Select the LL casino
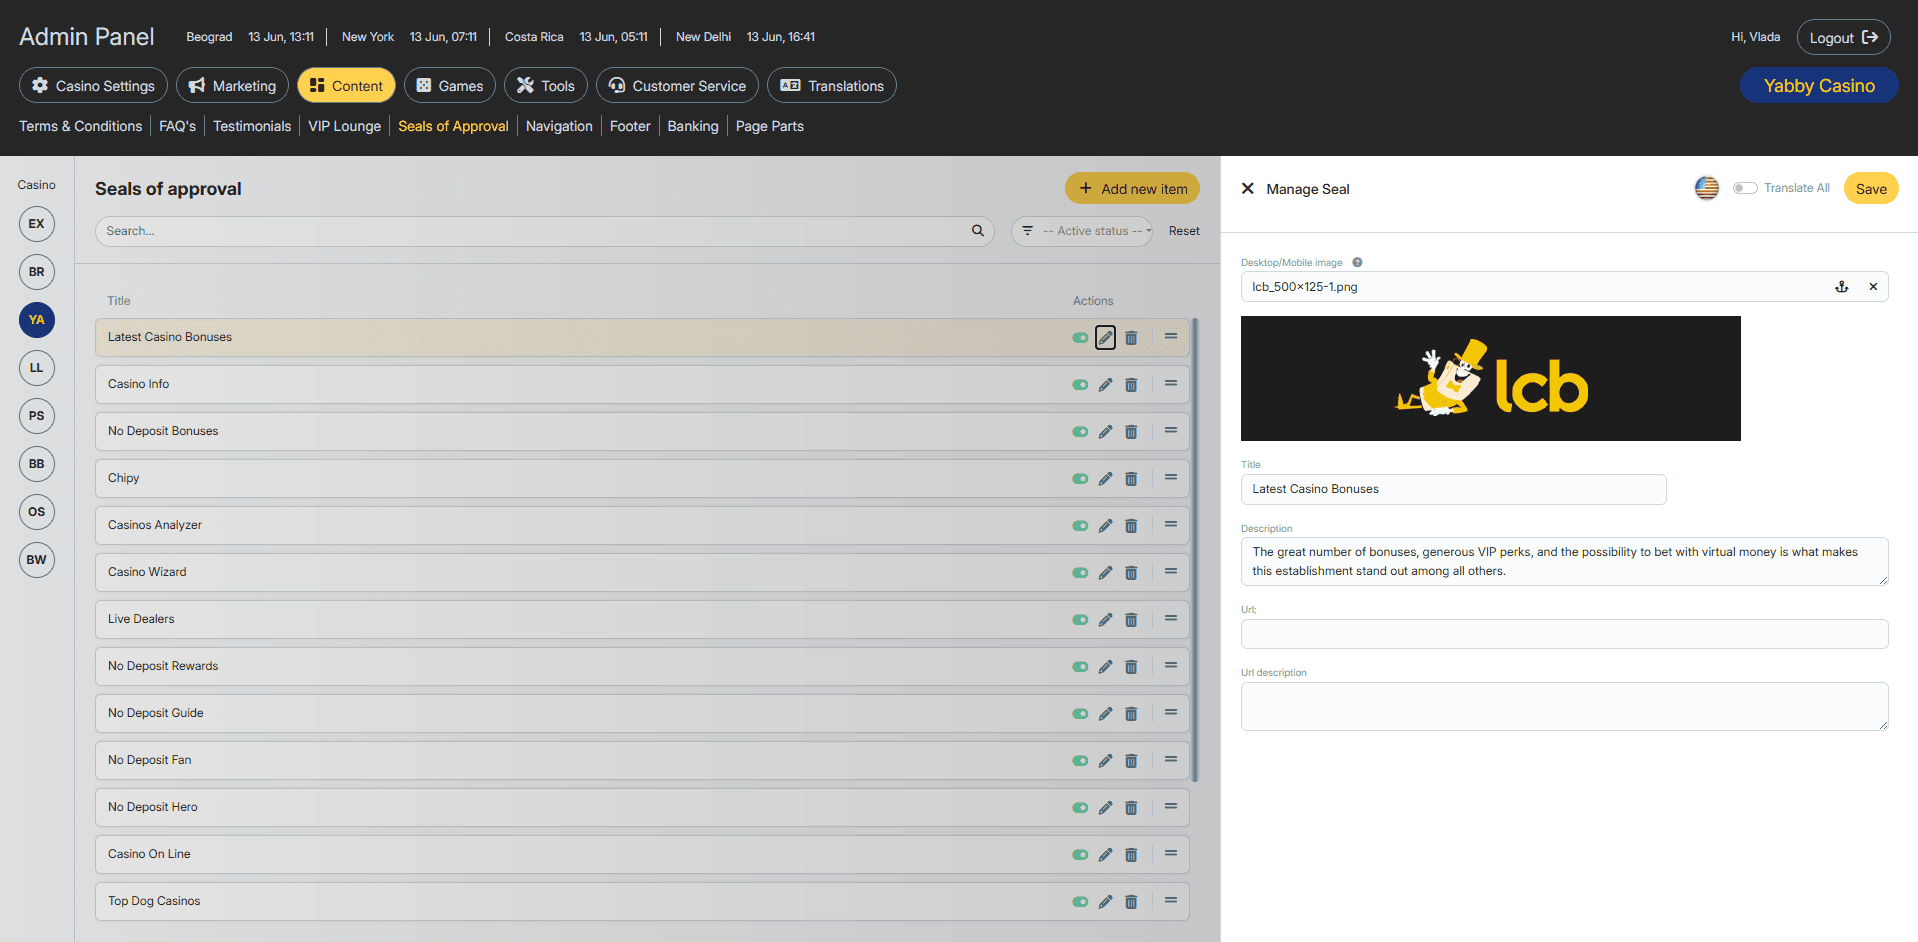The height and width of the screenshot is (942, 1918). (x=37, y=368)
